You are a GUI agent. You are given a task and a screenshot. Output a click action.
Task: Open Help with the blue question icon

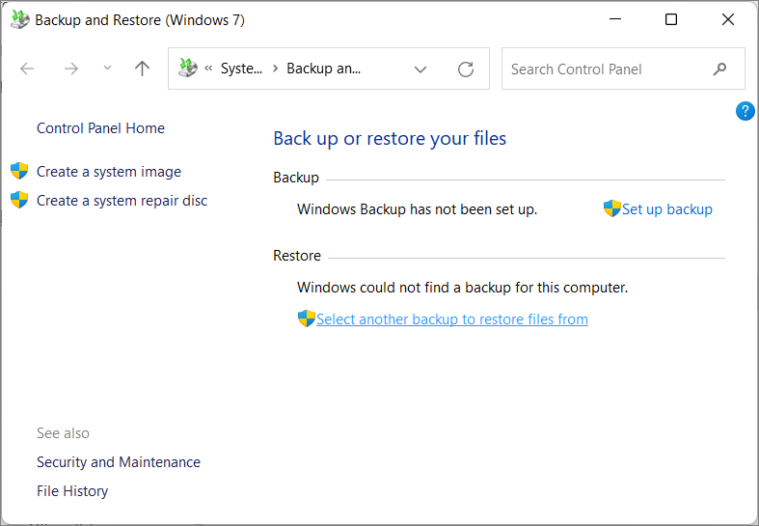(x=745, y=111)
